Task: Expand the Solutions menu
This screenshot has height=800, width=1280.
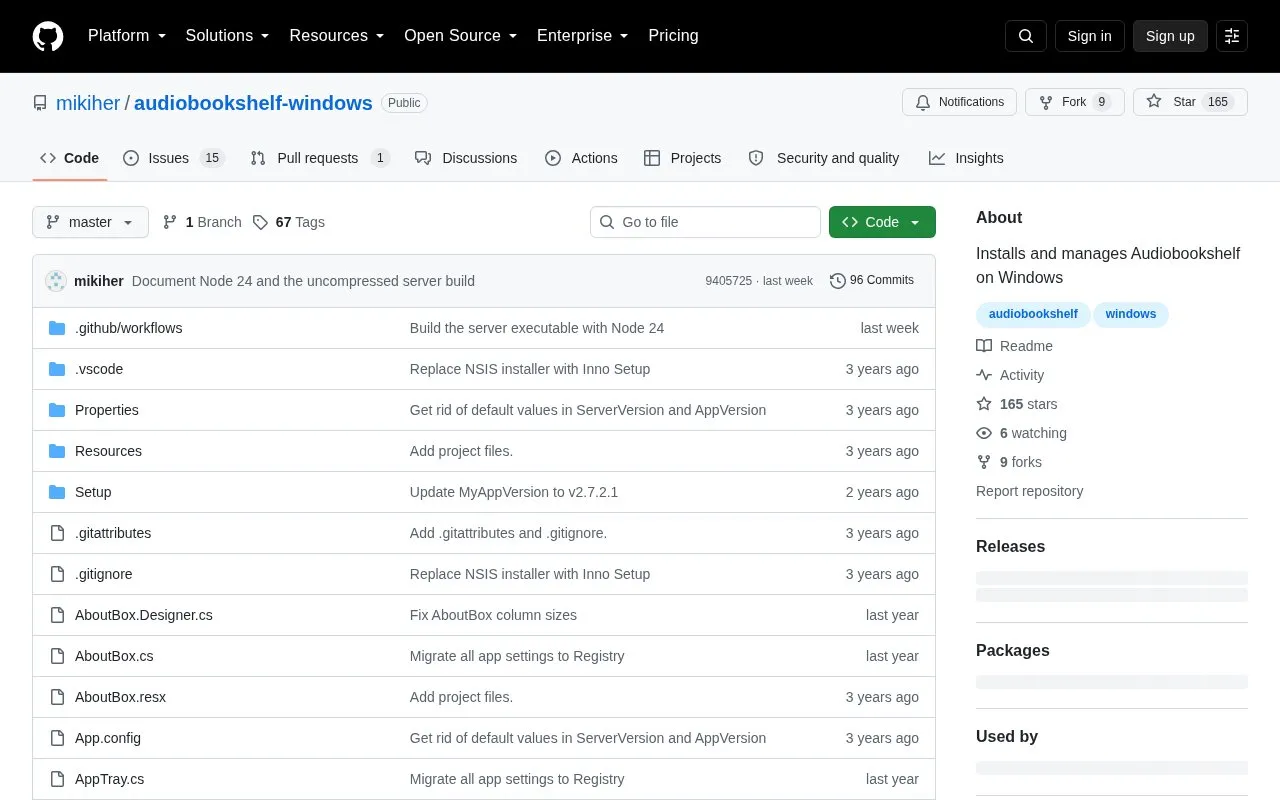Action: 228,36
